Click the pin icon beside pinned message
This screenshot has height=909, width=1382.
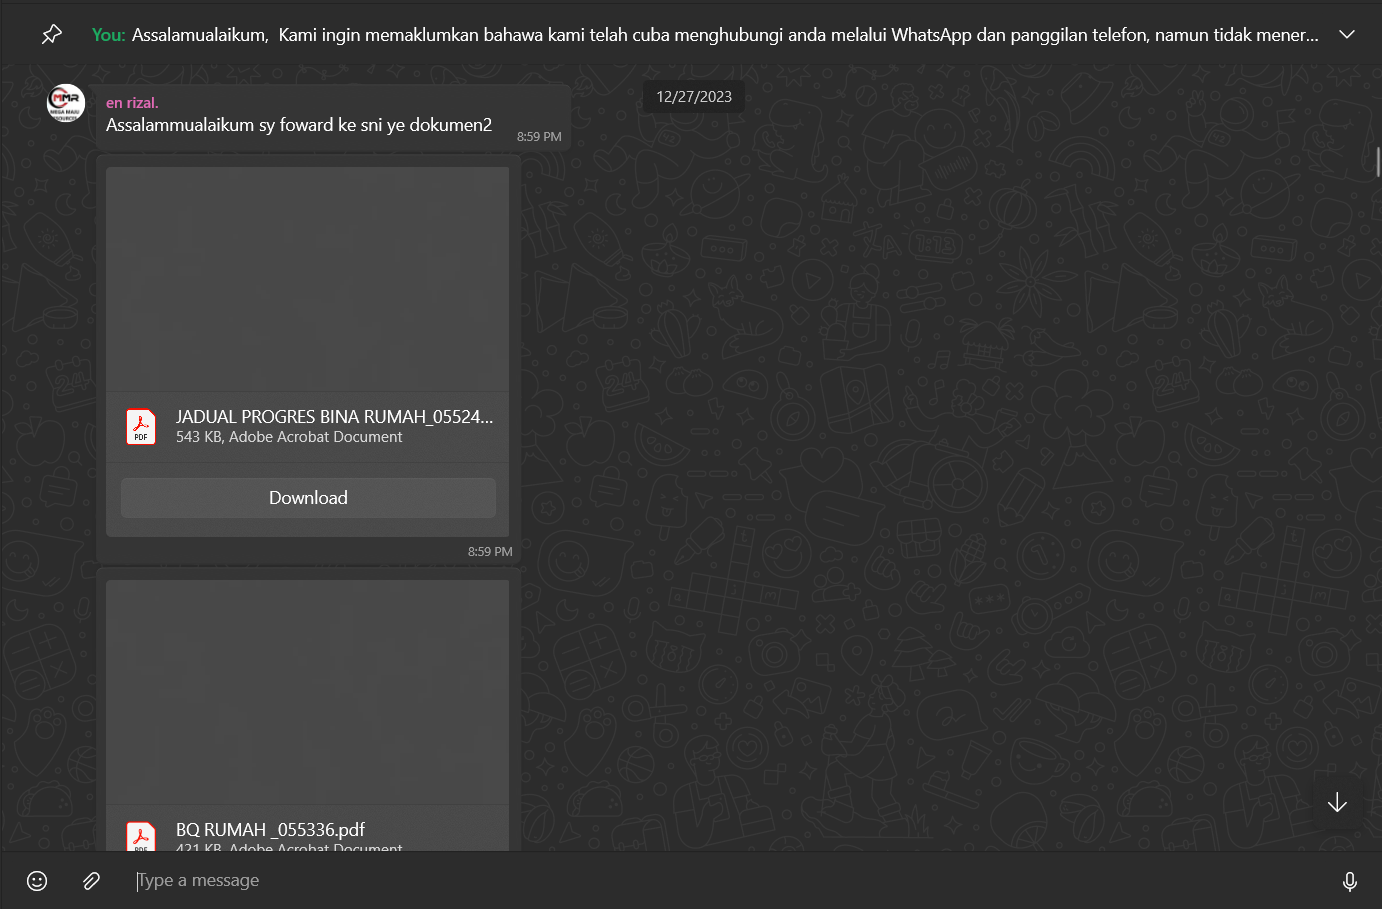pos(52,35)
